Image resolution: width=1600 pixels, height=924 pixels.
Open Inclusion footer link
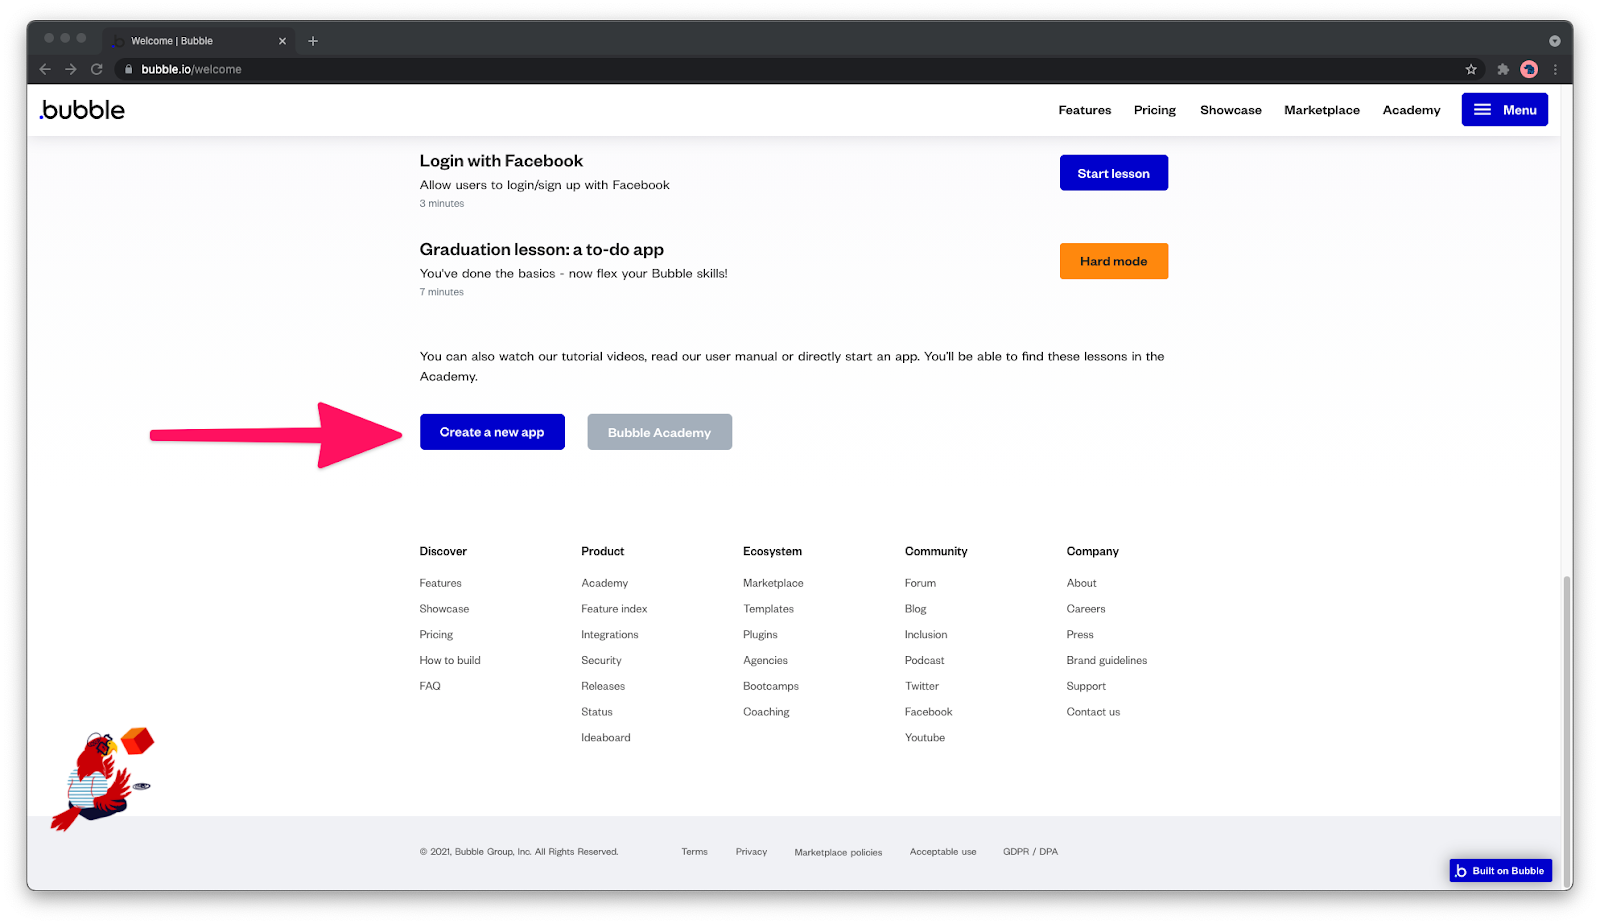click(x=926, y=635)
